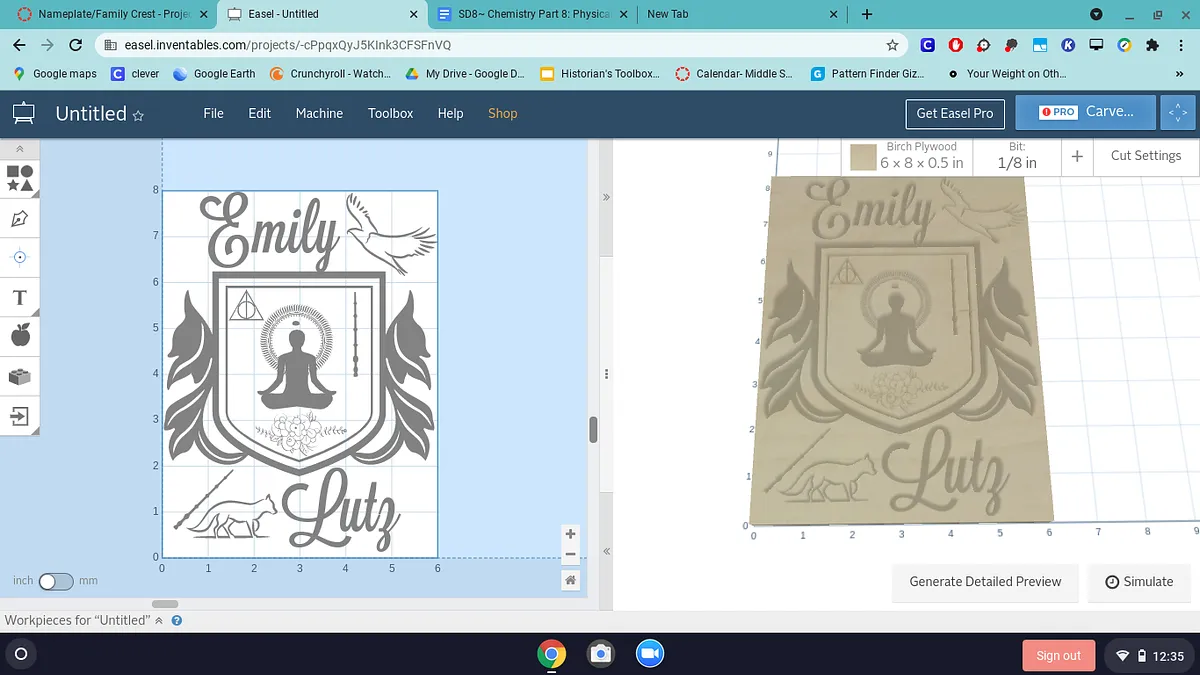1200x675 pixels.
Task: Select the Text tool
Action: click(20, 297)
